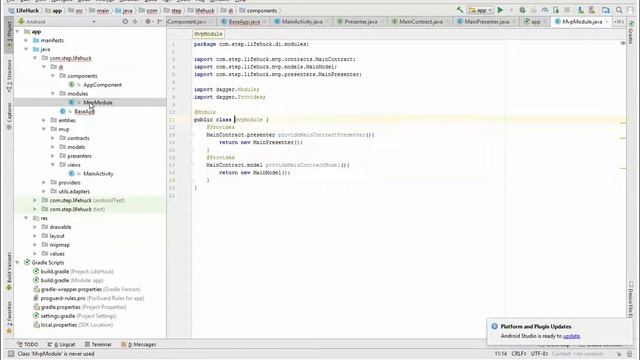Open the 1: Project side tool window
Screen dimensions: 640x360
click(9, 35)
